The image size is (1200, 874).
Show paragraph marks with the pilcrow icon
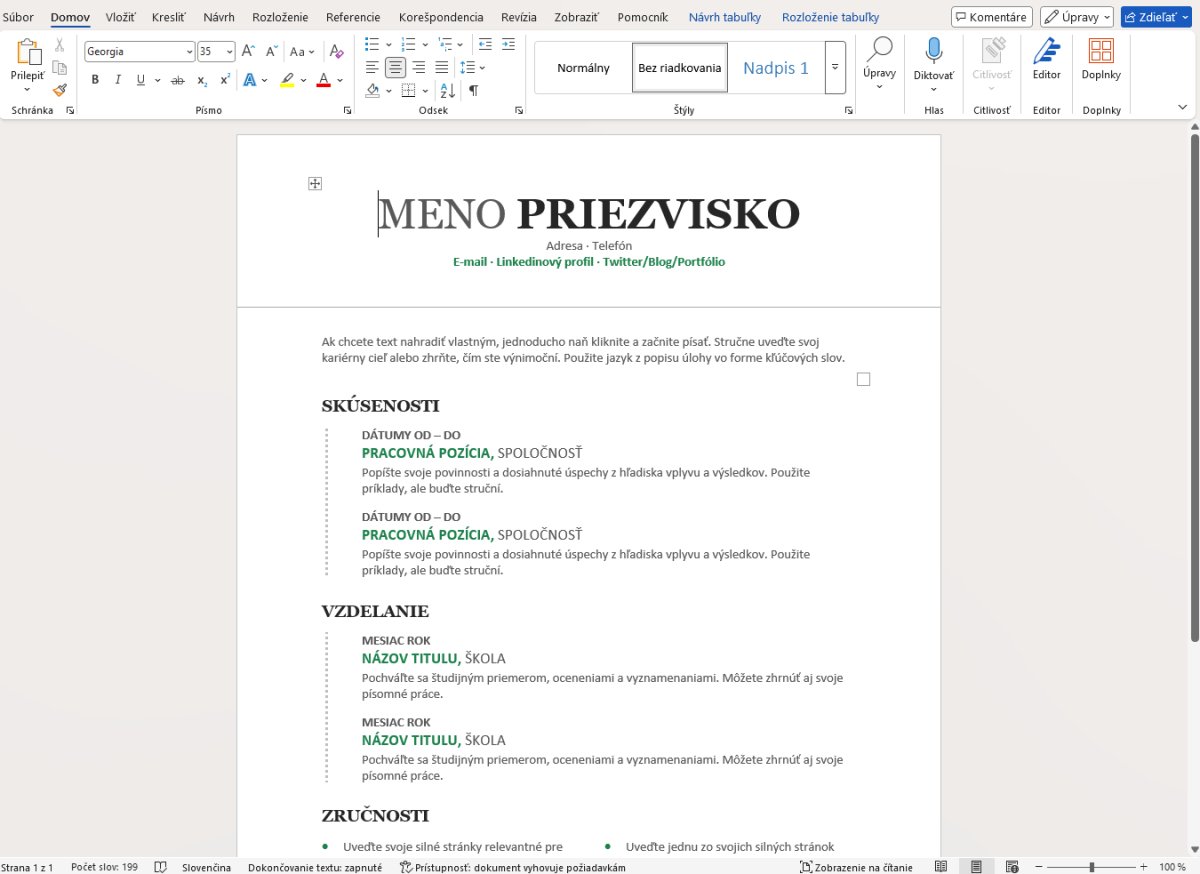pyautogui.click(x=473, y=91)
